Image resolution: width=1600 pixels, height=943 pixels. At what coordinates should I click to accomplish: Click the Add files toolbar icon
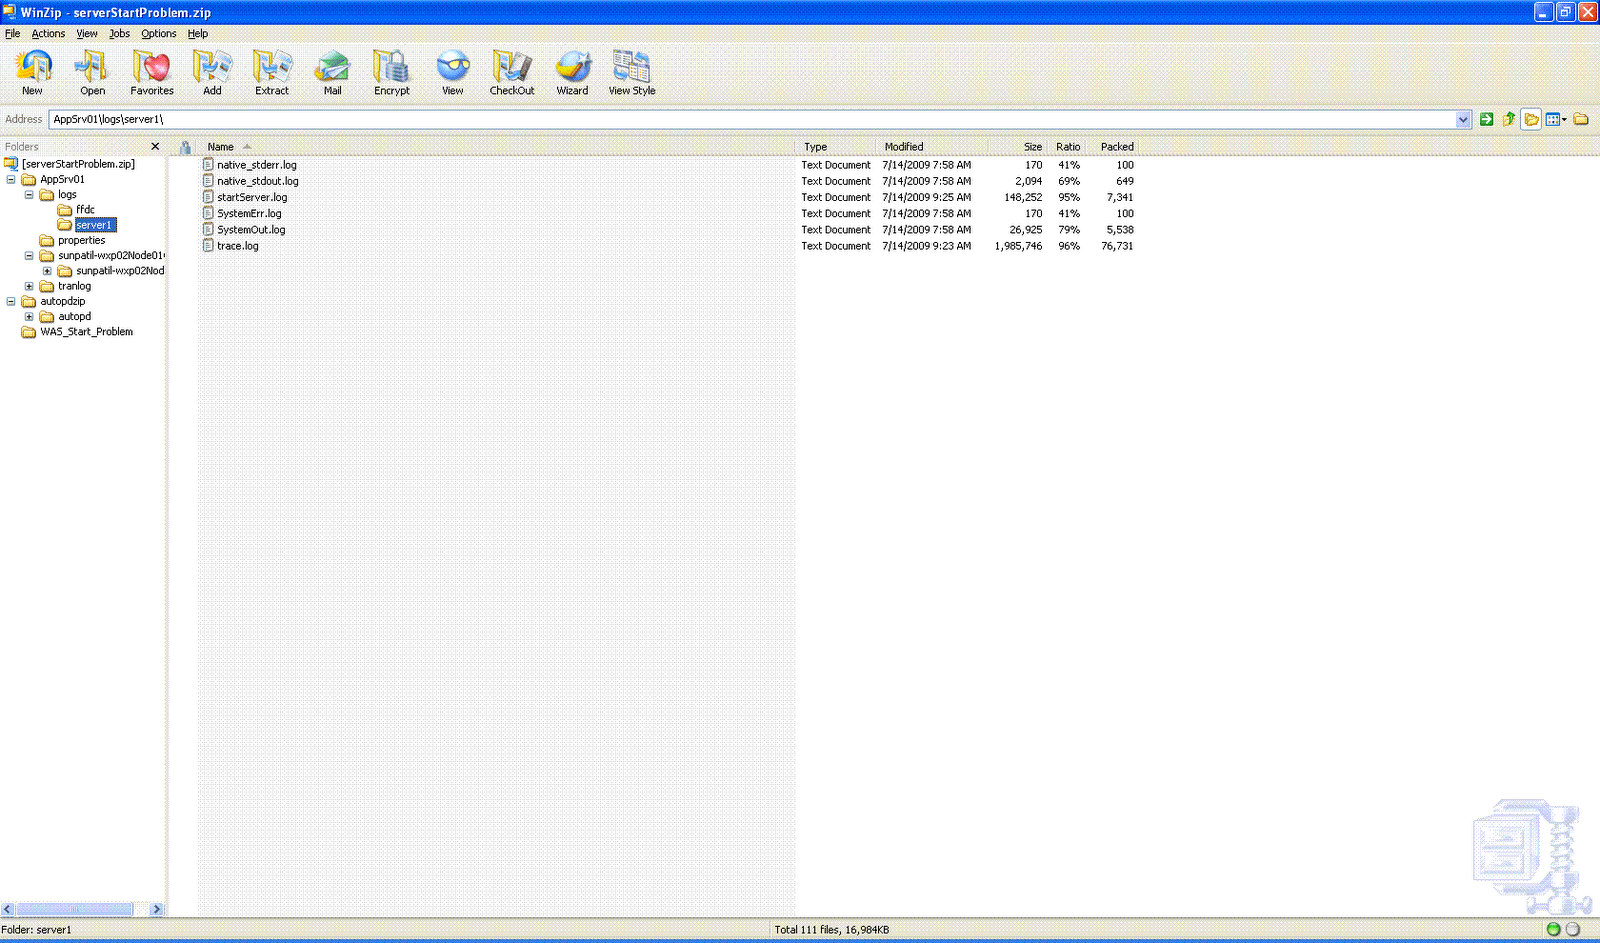(x=212, y=66)
